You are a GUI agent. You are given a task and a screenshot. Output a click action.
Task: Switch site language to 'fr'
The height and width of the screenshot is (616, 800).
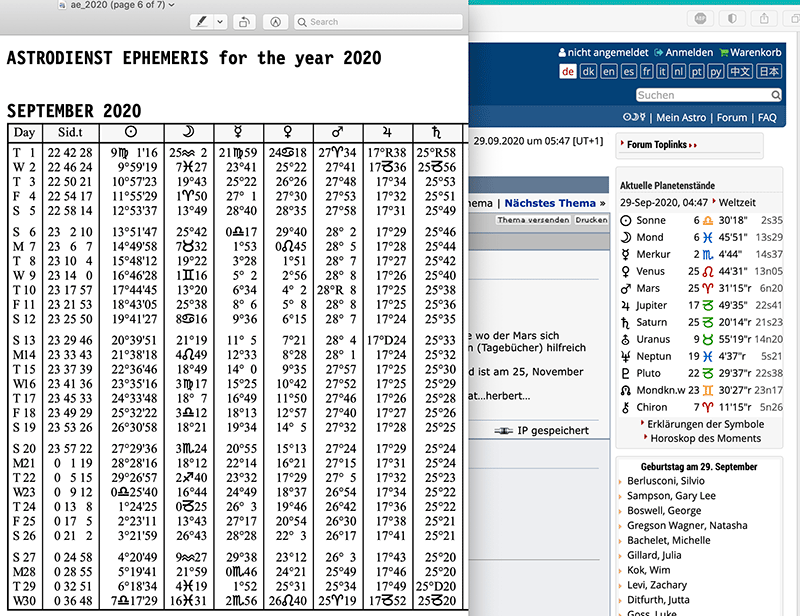pos(646,71)
